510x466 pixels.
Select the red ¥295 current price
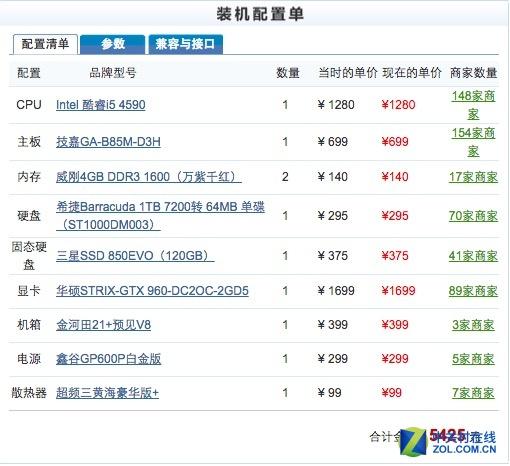[x=395, y=216]
